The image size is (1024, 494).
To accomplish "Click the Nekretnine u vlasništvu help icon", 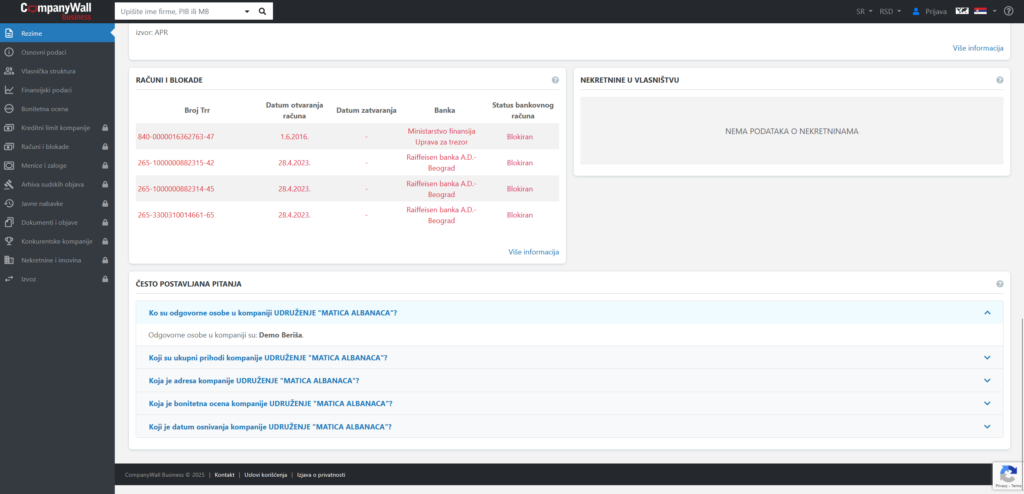I will (x=999, y=80).
